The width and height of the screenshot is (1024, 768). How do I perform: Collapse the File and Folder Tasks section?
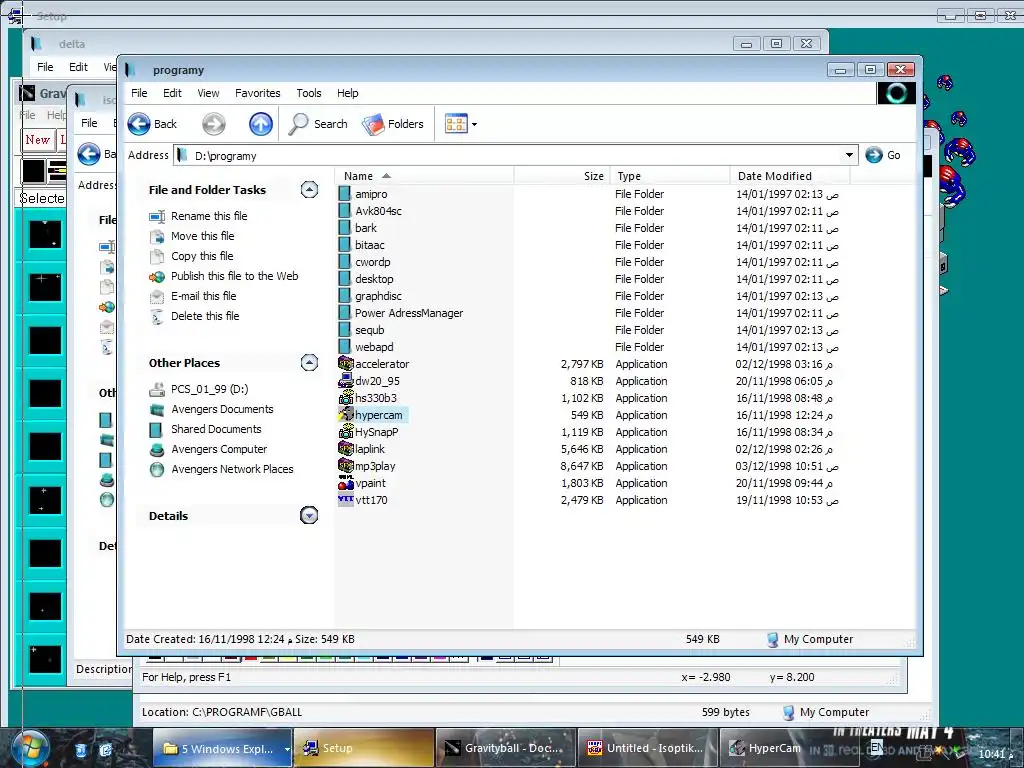pos(309,189)
